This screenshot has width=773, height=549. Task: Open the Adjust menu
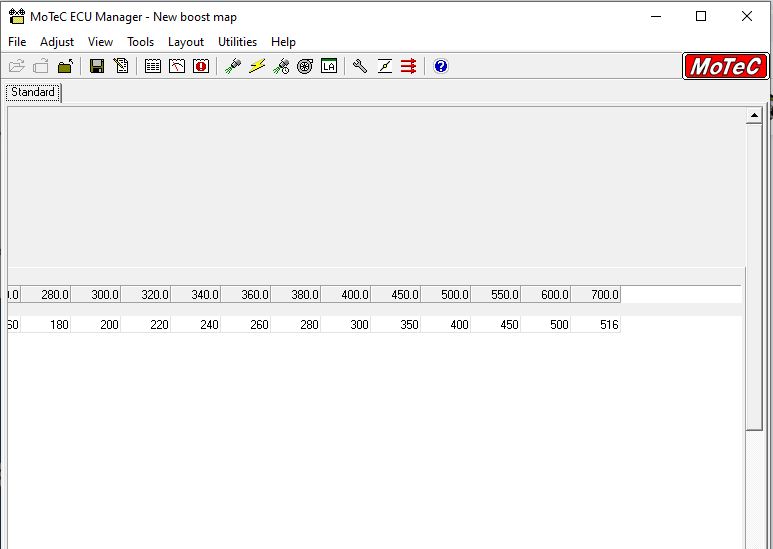57,42
